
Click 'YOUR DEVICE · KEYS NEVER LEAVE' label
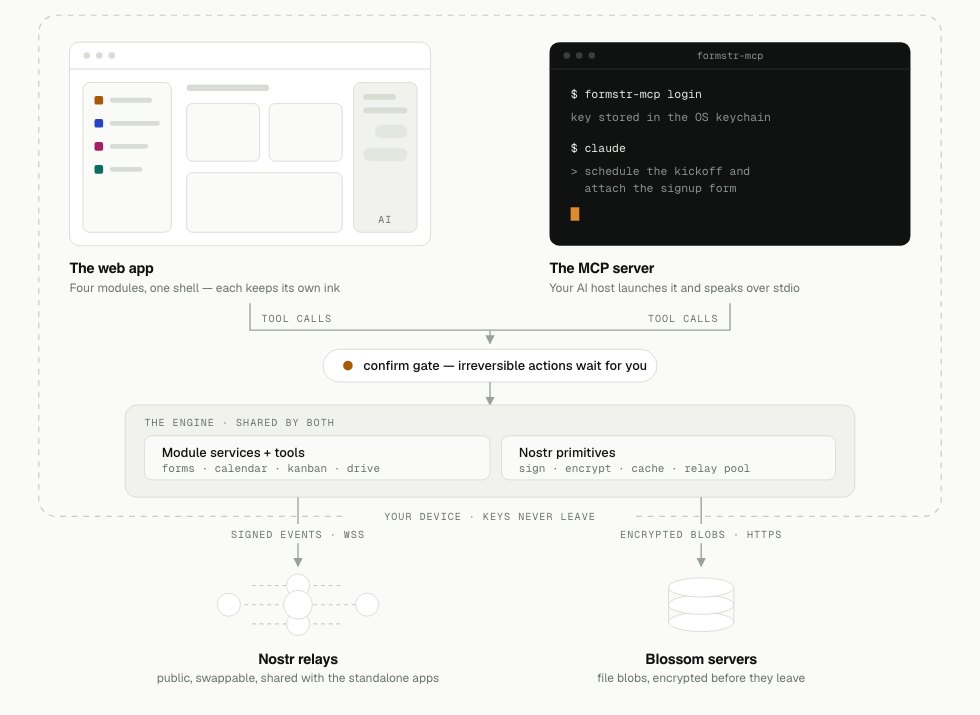click(489, 517)
